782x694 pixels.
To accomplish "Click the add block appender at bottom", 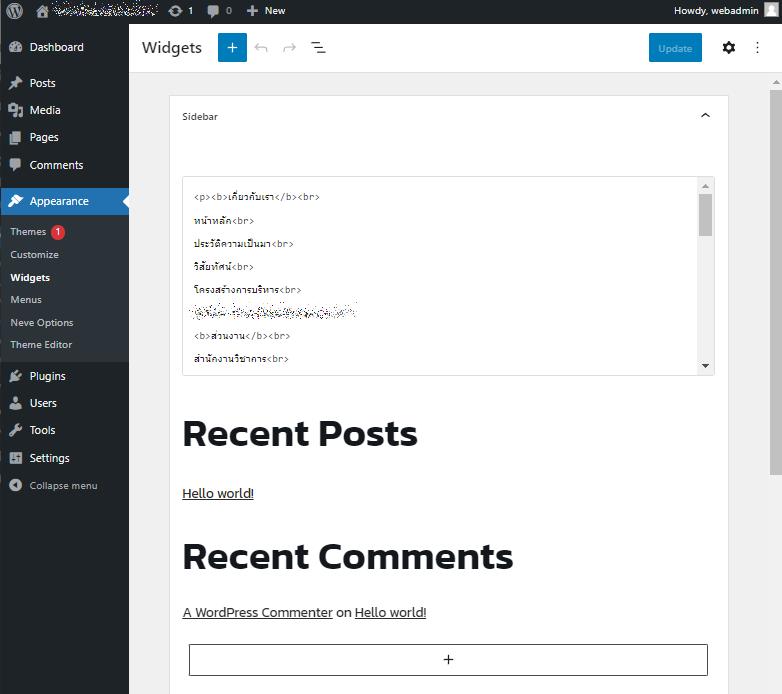I will pos(448,660).
